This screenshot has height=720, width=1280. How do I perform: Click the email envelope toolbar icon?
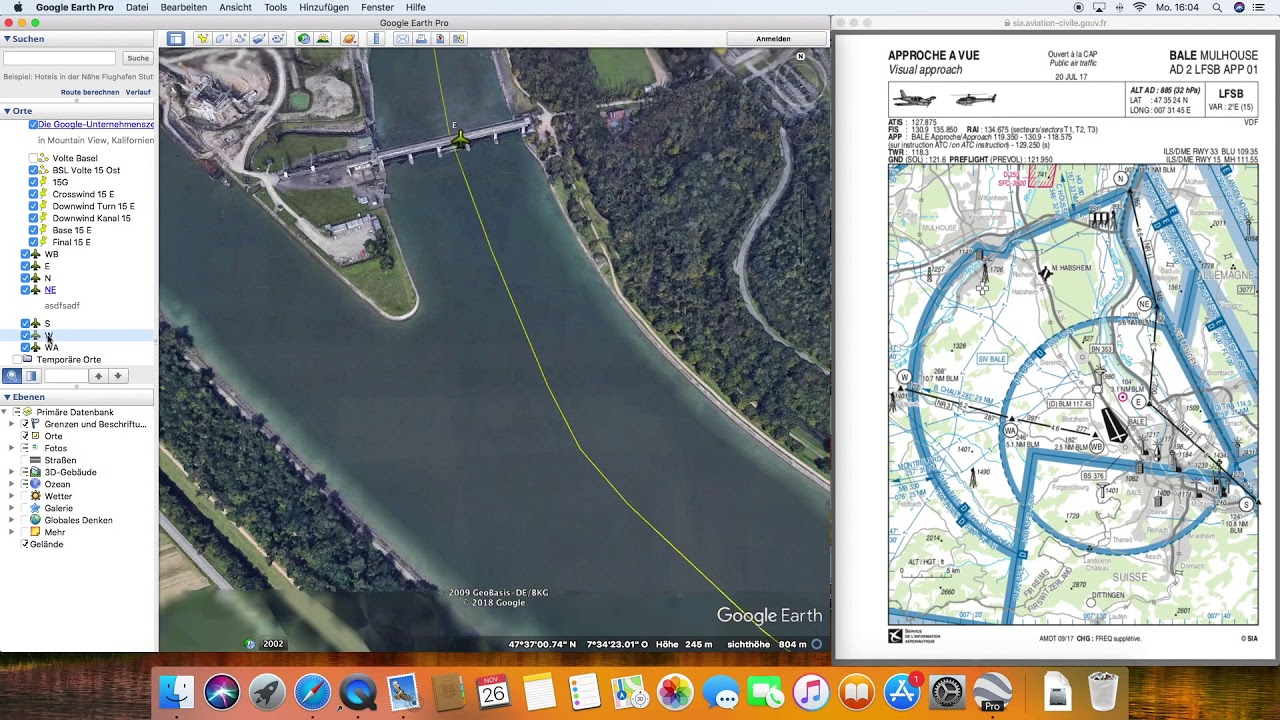click(402, 39)
